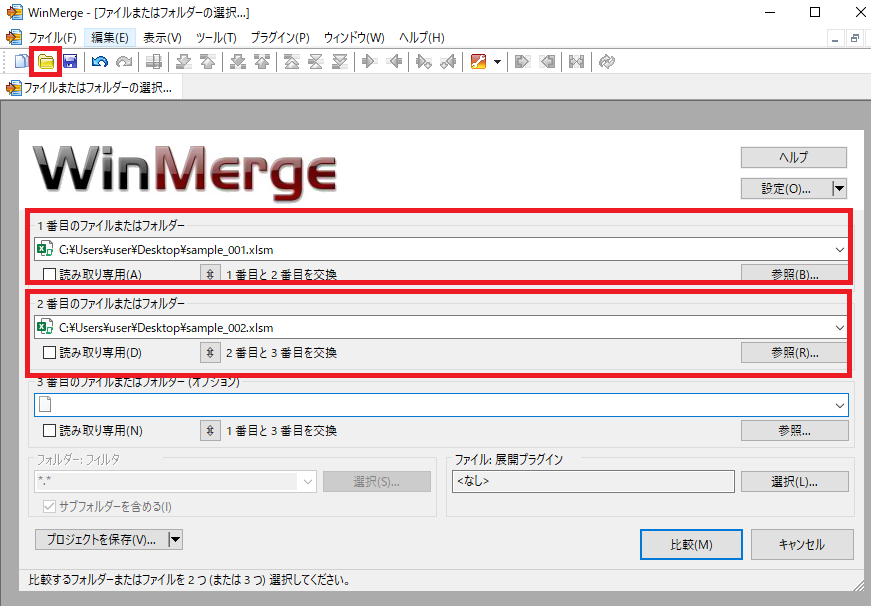Image resolution: width=871 pixels, height=606 pixels.
Task: Click the Excel file icon beside sample_002.xlsm
Action: [x=45, y=327]
